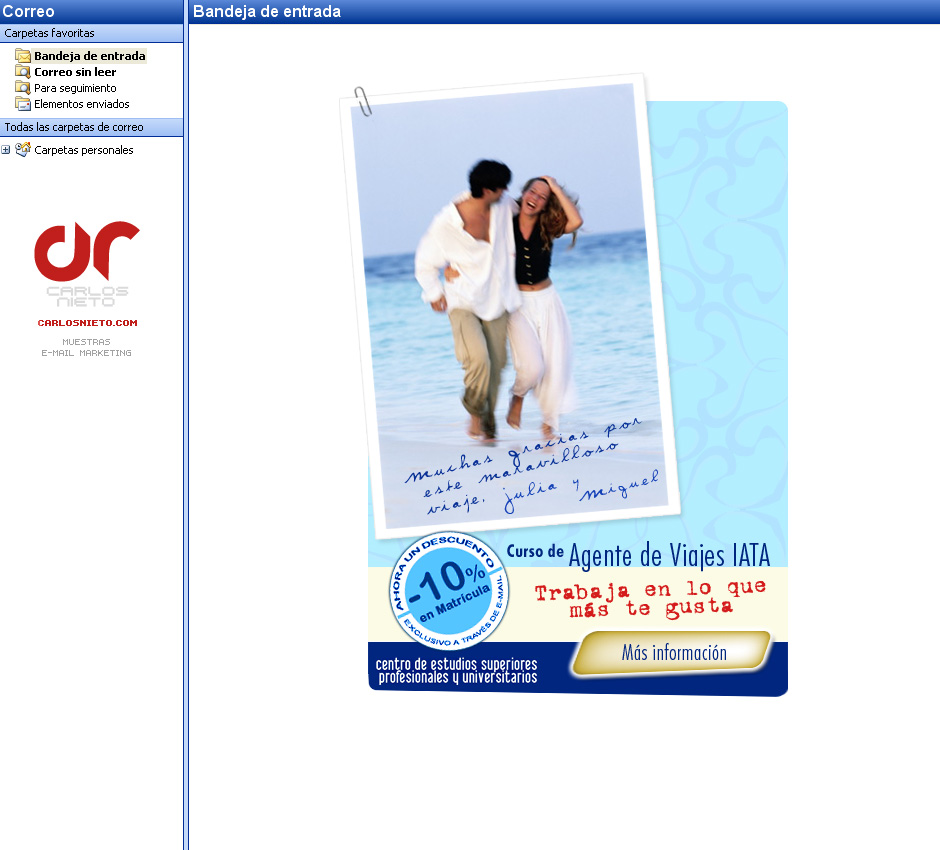Click the Carlos Nieto red logo
This screenshot has width=940, height=850.
tap(87, 252)
